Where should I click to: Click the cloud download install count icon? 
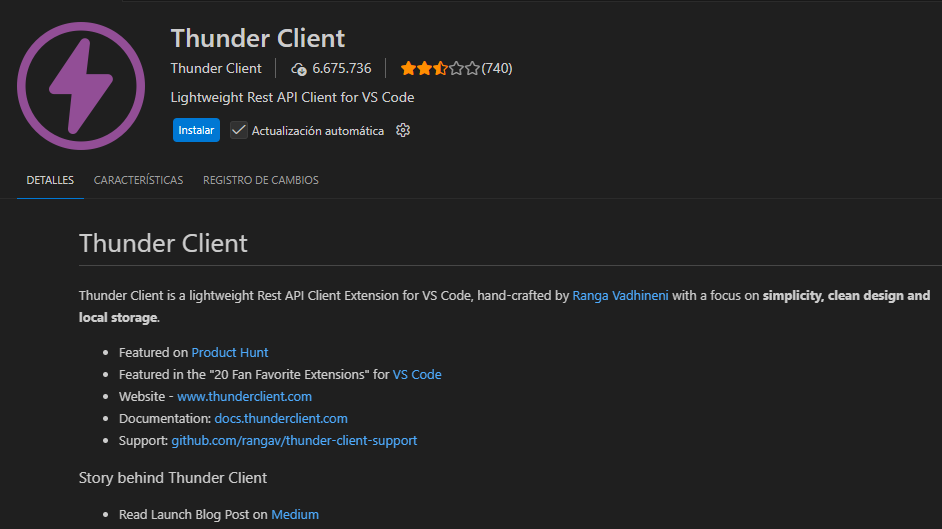pos(298,69)
